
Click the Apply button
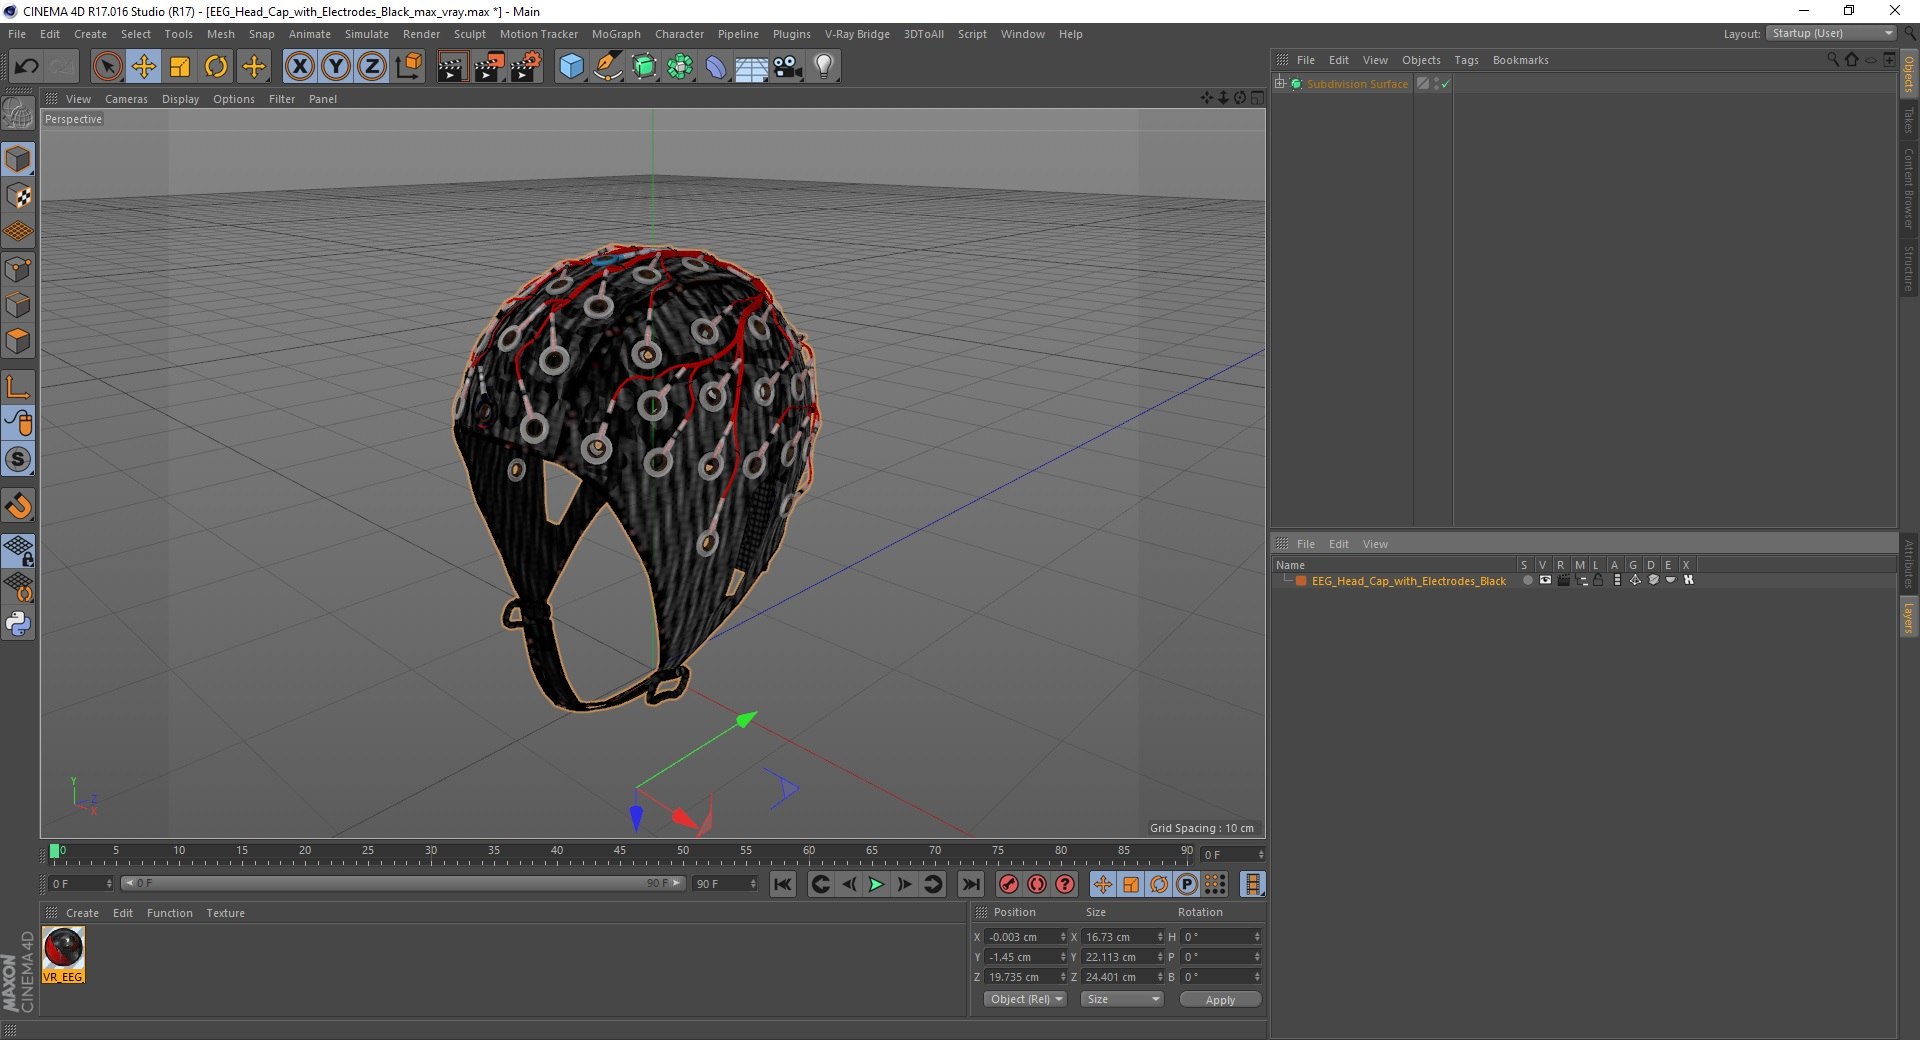(x=1220, y=999)
